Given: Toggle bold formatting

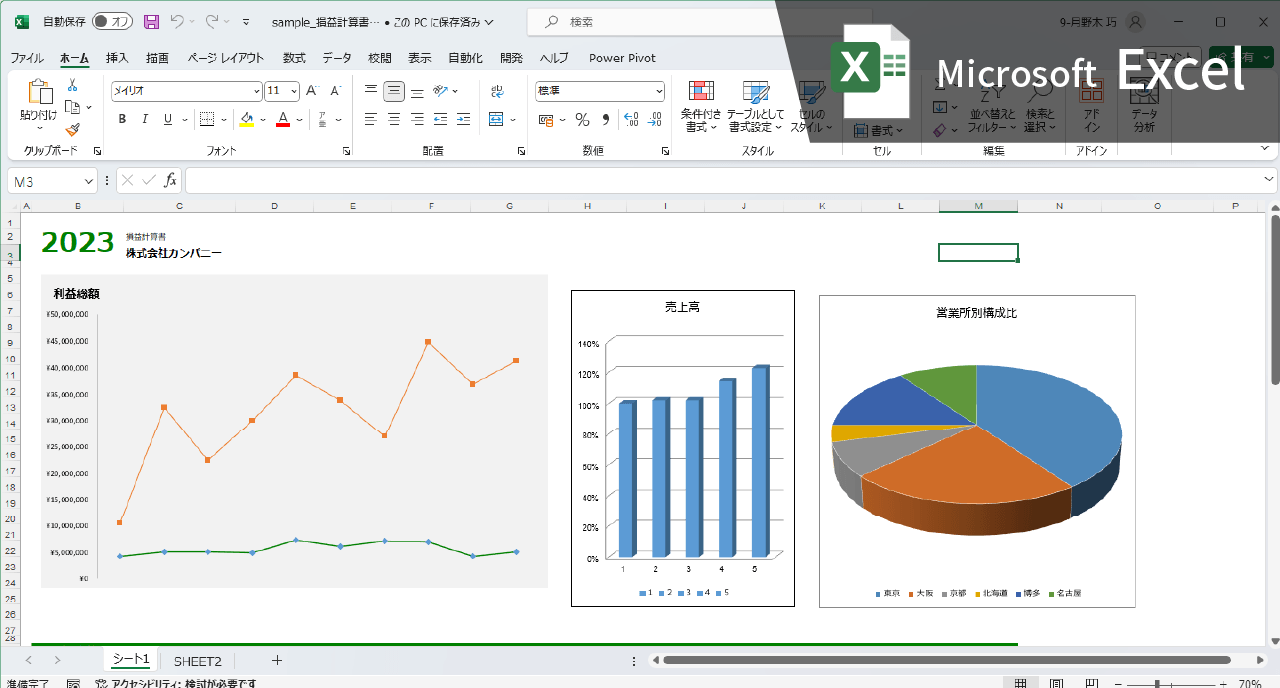Looking at the screenshot, I should pyautogui.click(x=122, y=120).
